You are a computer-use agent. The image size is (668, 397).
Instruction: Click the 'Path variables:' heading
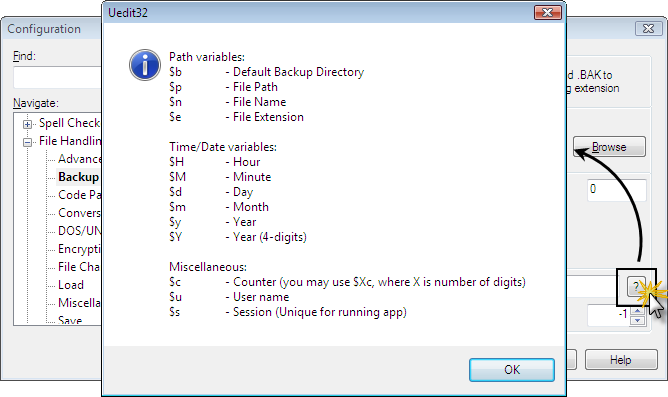point(207,57)
